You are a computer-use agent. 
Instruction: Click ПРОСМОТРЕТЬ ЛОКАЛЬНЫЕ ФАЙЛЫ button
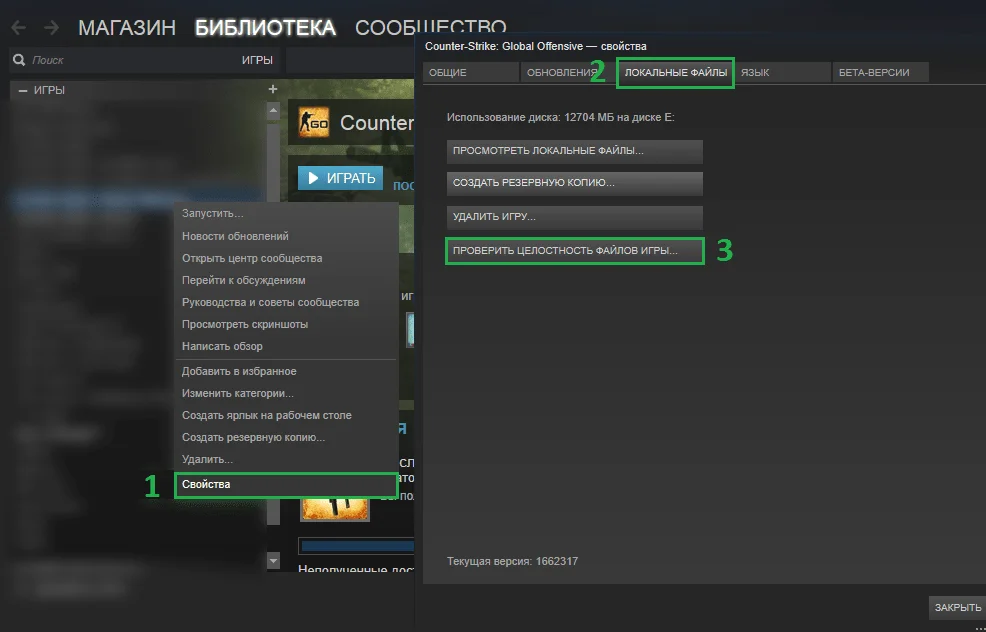pyautogui.click(x=575, y=152)
